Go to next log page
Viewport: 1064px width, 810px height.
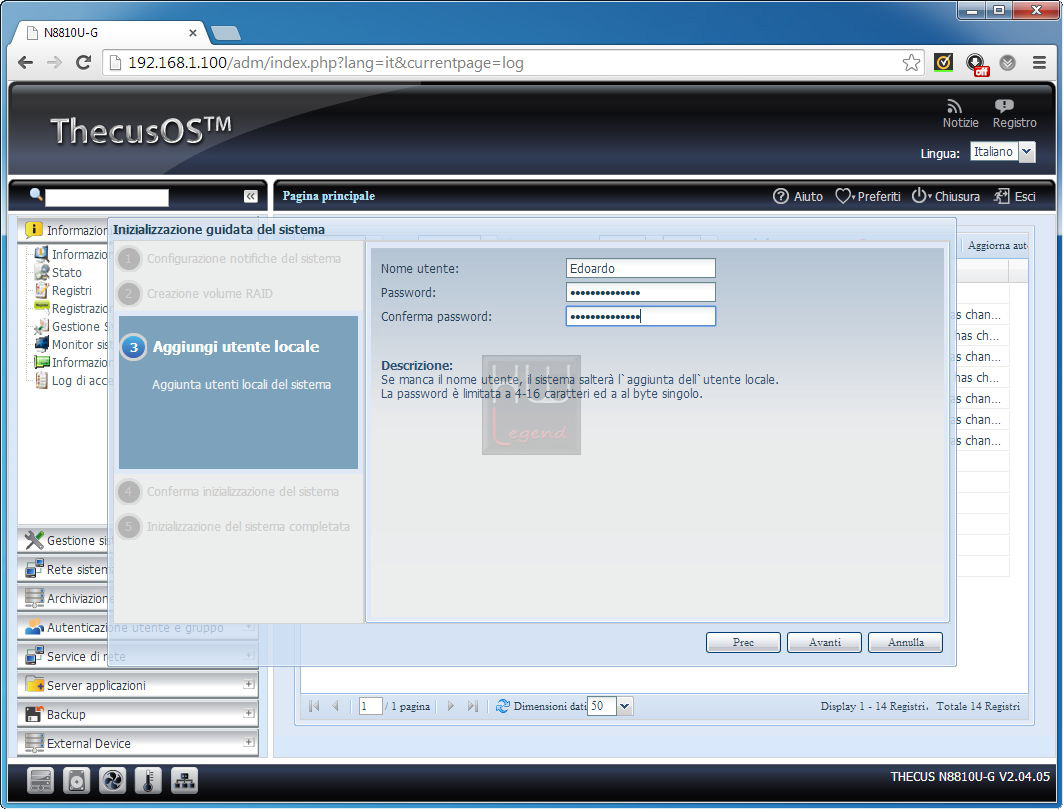point(450,706)
